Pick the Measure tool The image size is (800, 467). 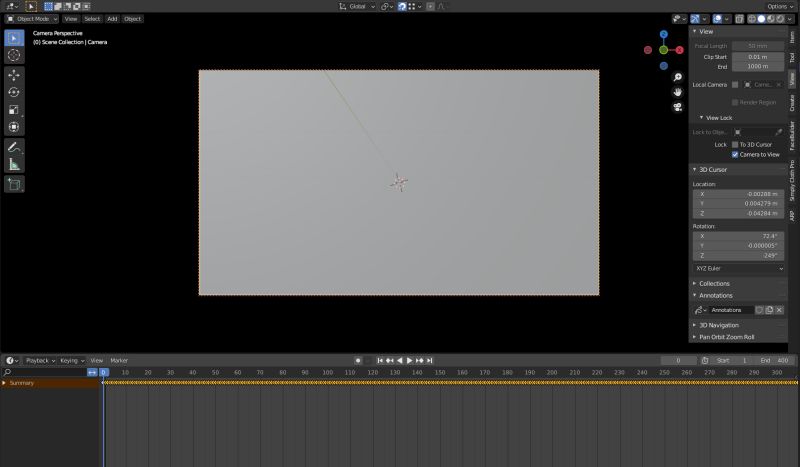coord(14,164)
